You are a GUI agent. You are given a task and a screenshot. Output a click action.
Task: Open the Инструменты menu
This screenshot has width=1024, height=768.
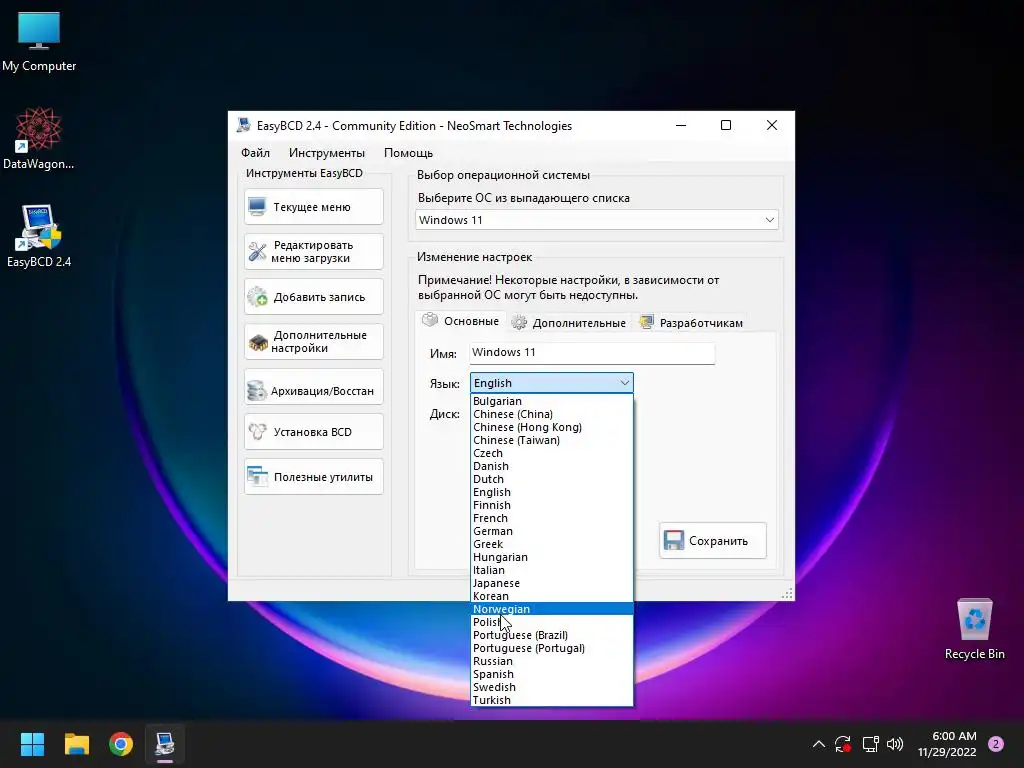(327, 153)
